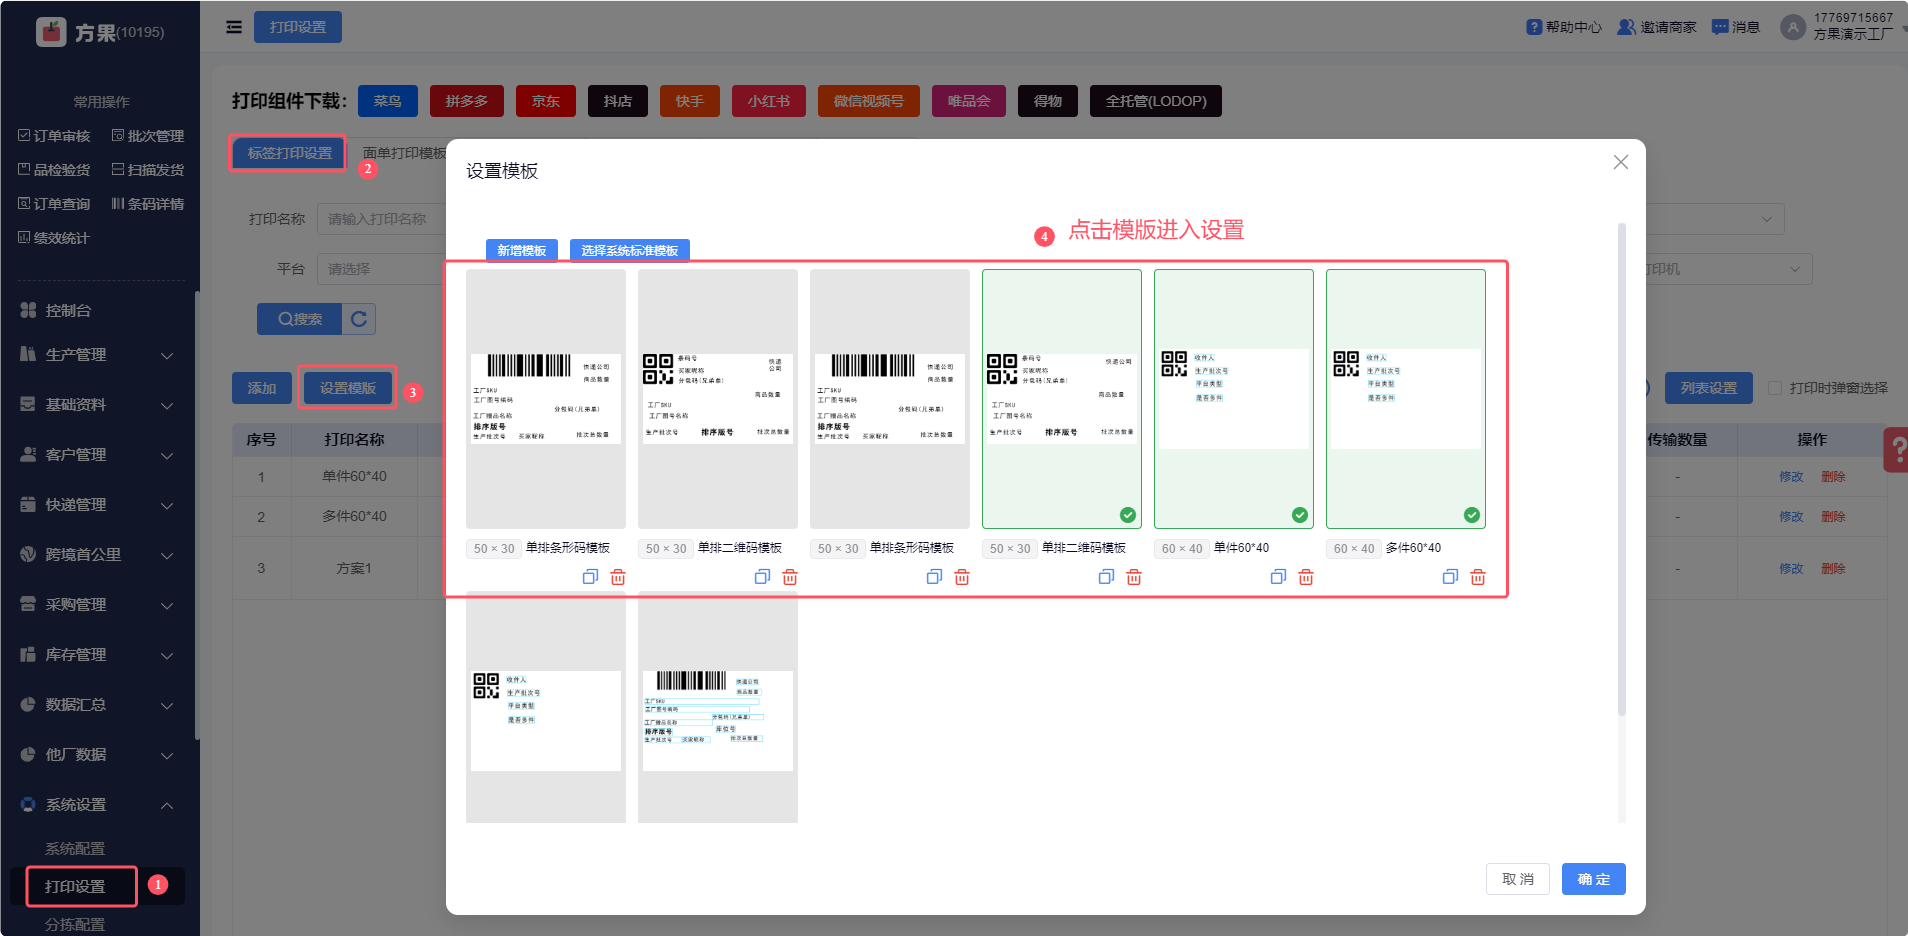Open the 扫描发货 shortcut
The width and height of the screenshot is (1908, 936).
coord(148,170)
